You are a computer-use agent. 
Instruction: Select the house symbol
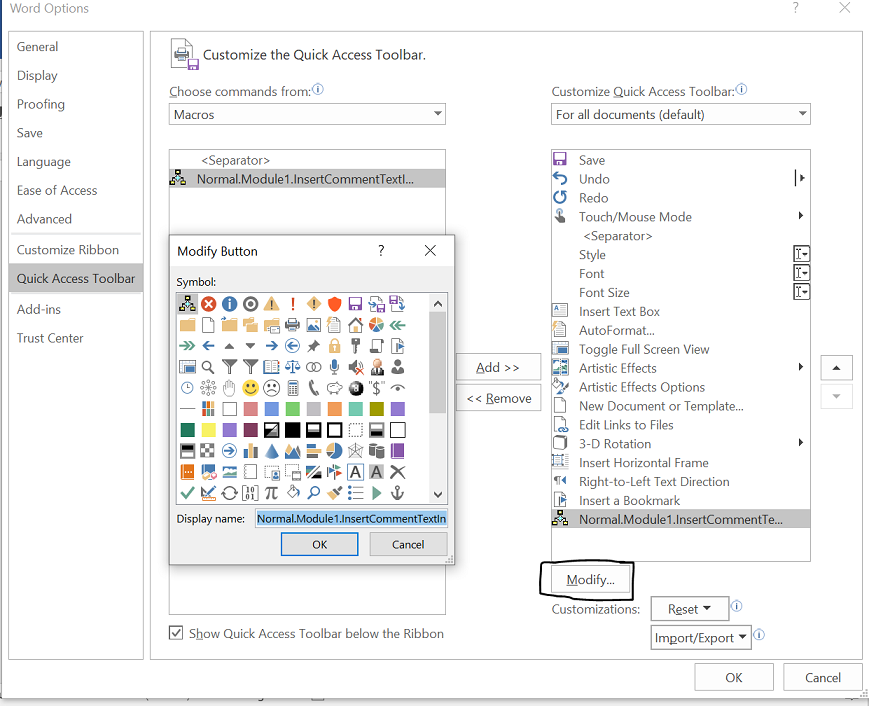pos(355,325)
